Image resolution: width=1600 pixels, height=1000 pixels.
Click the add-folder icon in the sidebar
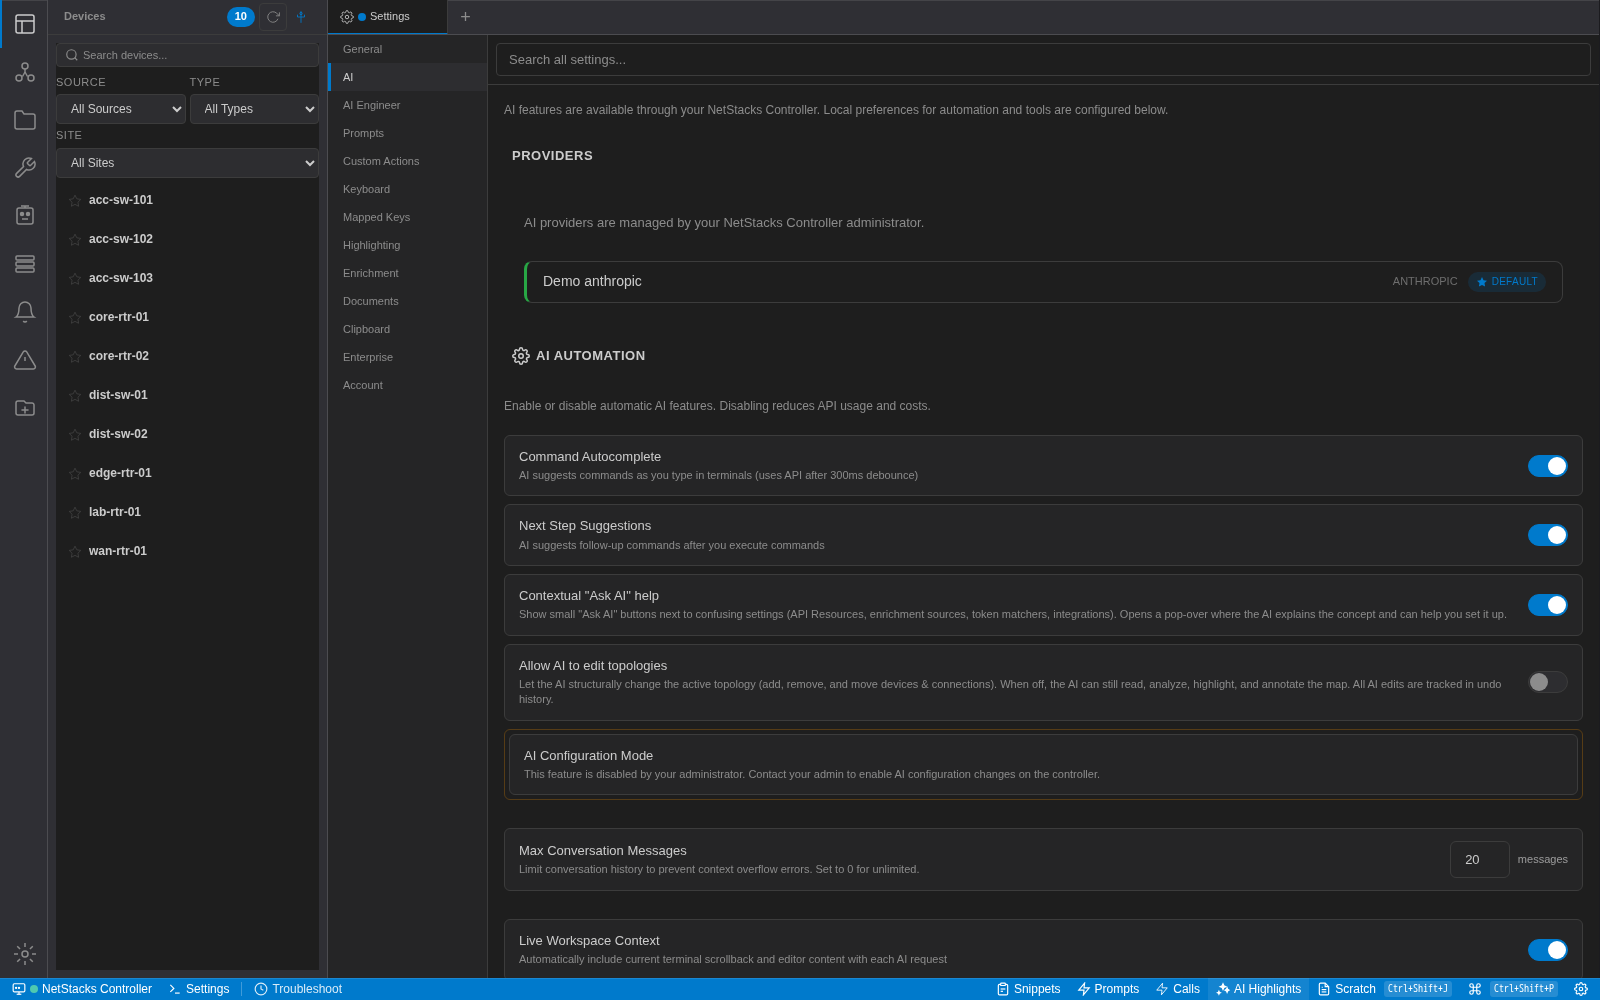25,408
